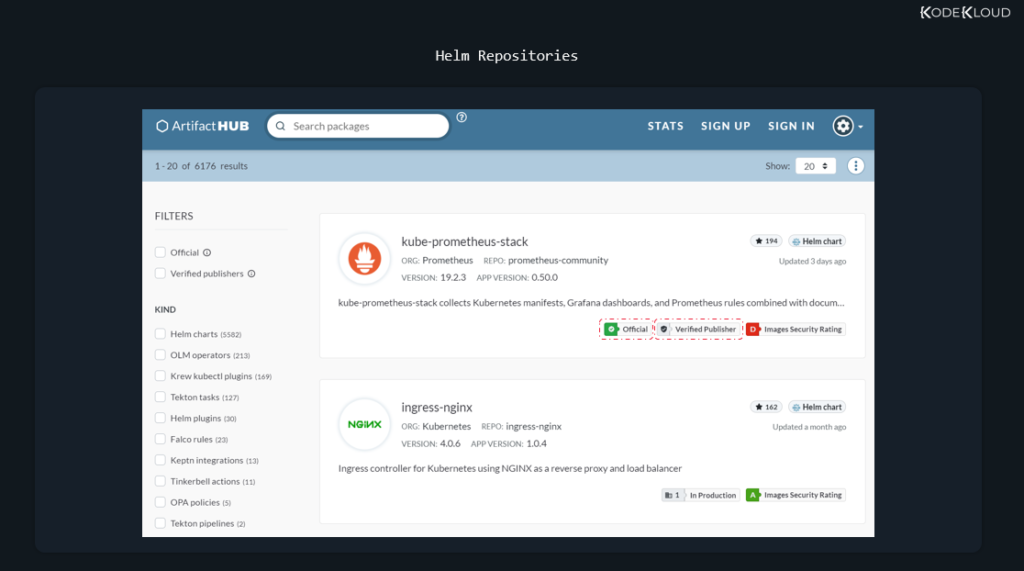Click app version 1.0.4 value
This screenshot has height=571, width=1024.
(536, 444)
